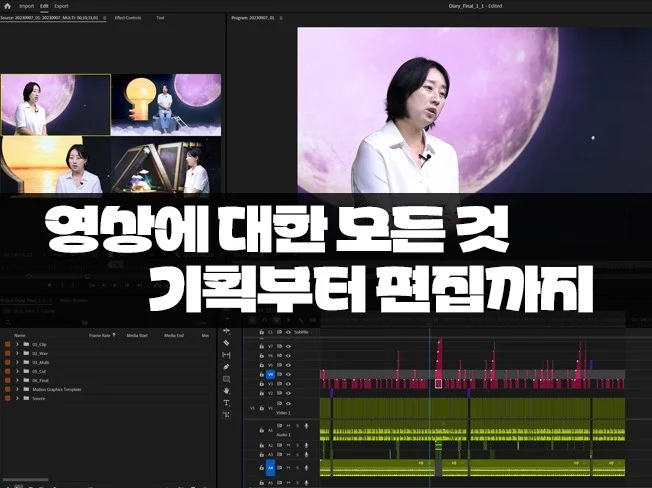This screenshot has height=488, width=652.
Task: Select the Razor tool in the toolbar
Action: coord(227,343)
